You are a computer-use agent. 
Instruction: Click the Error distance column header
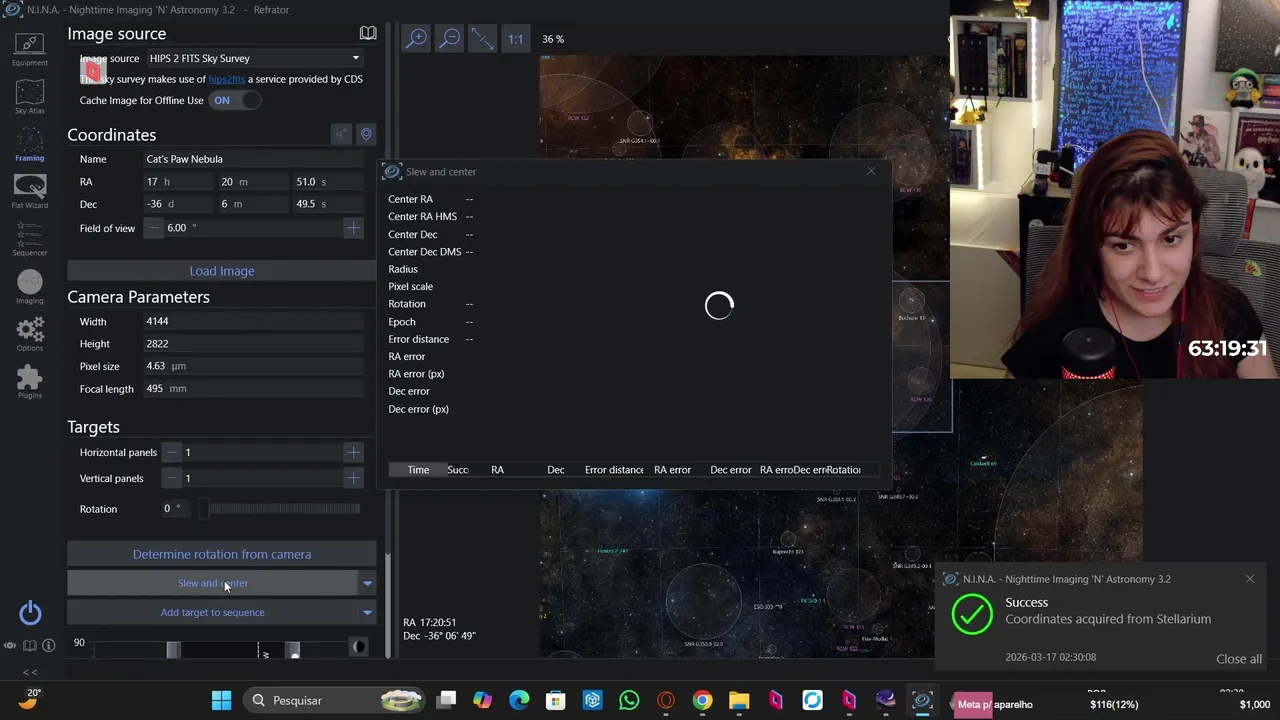(x=614, y=470)
